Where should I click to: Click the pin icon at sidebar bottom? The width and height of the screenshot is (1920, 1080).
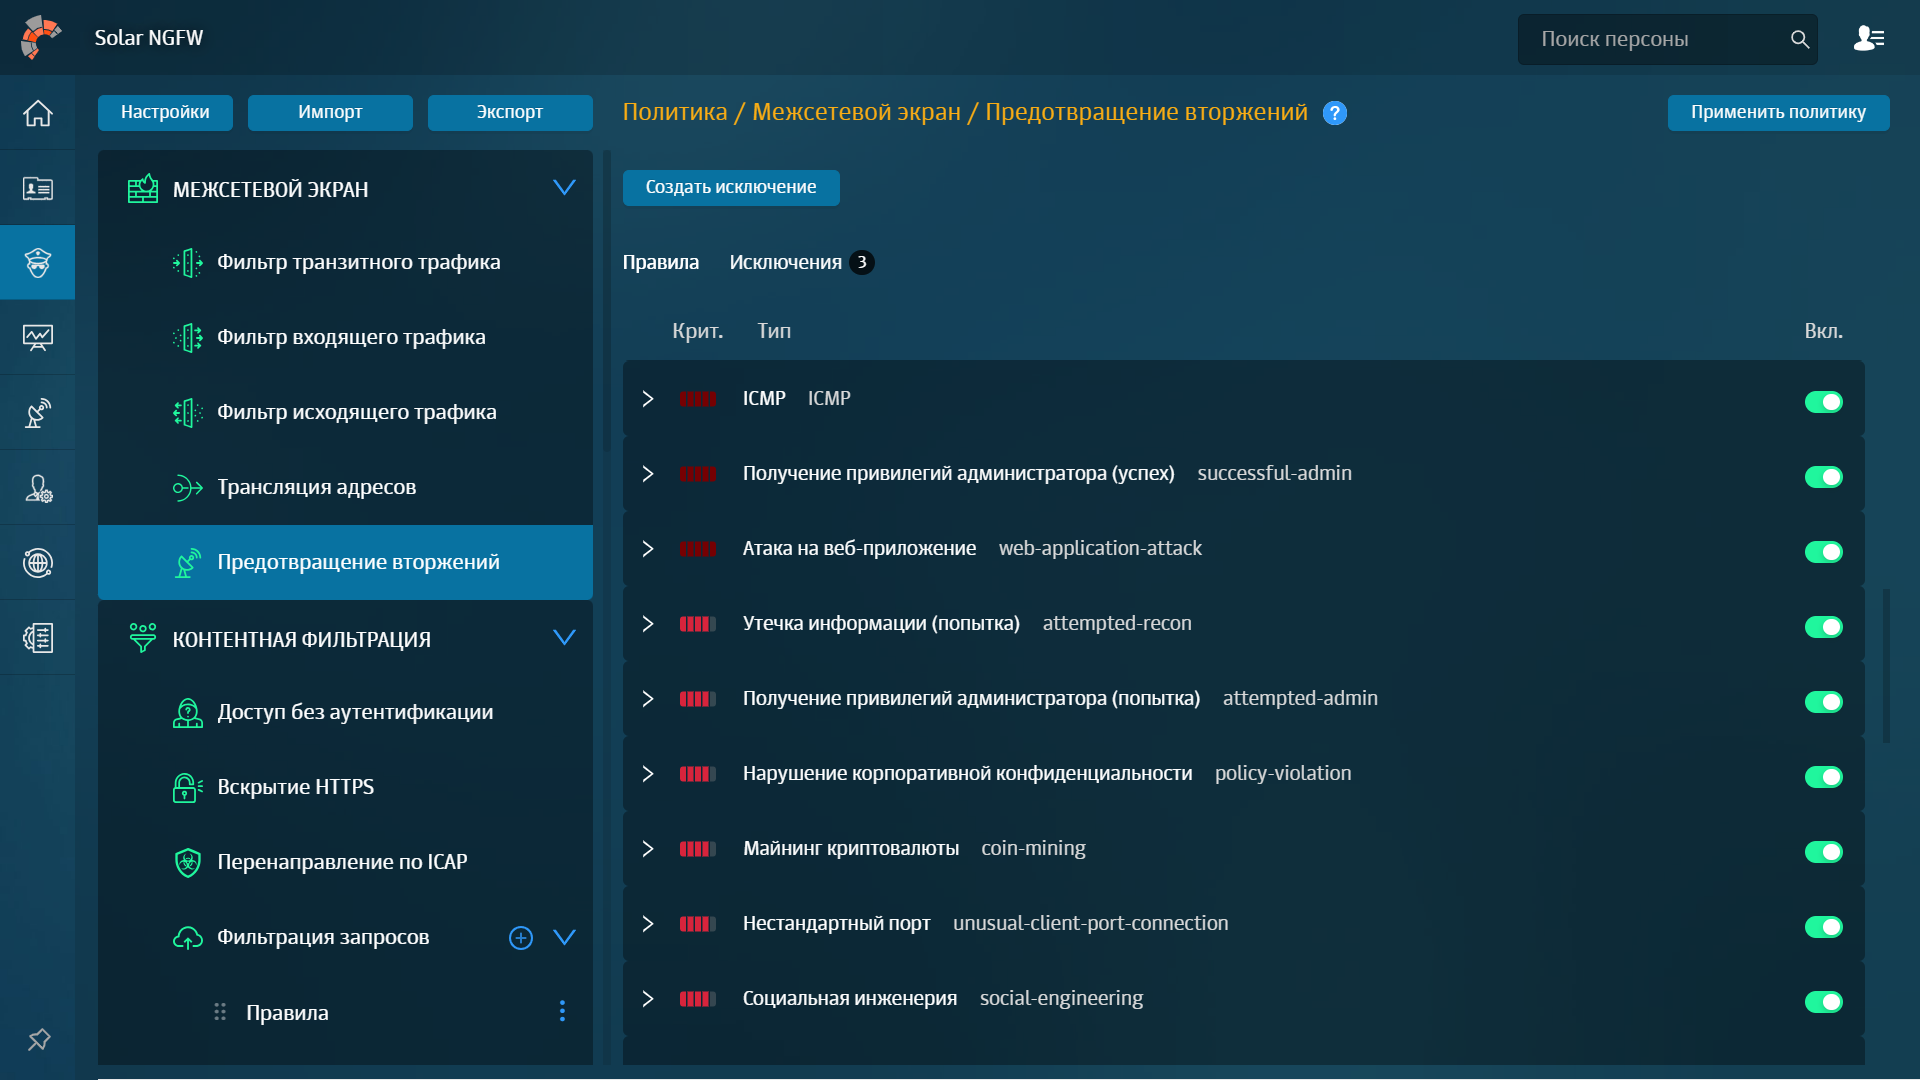(x=38, y=1039)
